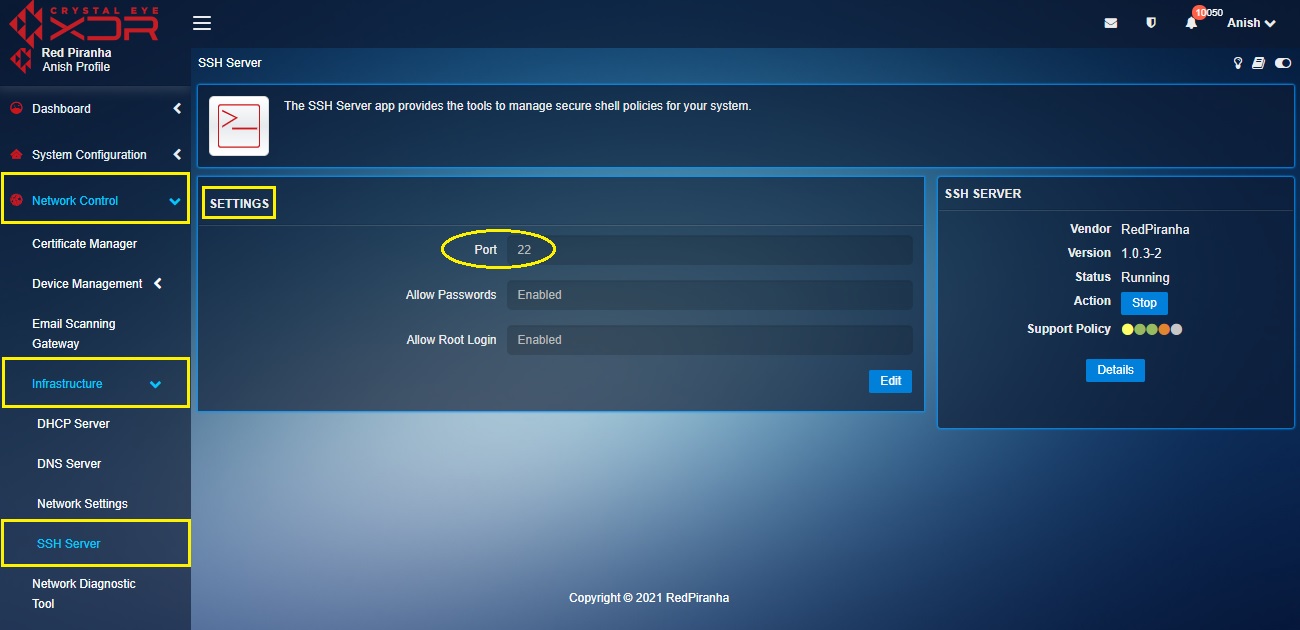Open the notifications bell icon
Screen dimensions: 1300x630
1191,23
